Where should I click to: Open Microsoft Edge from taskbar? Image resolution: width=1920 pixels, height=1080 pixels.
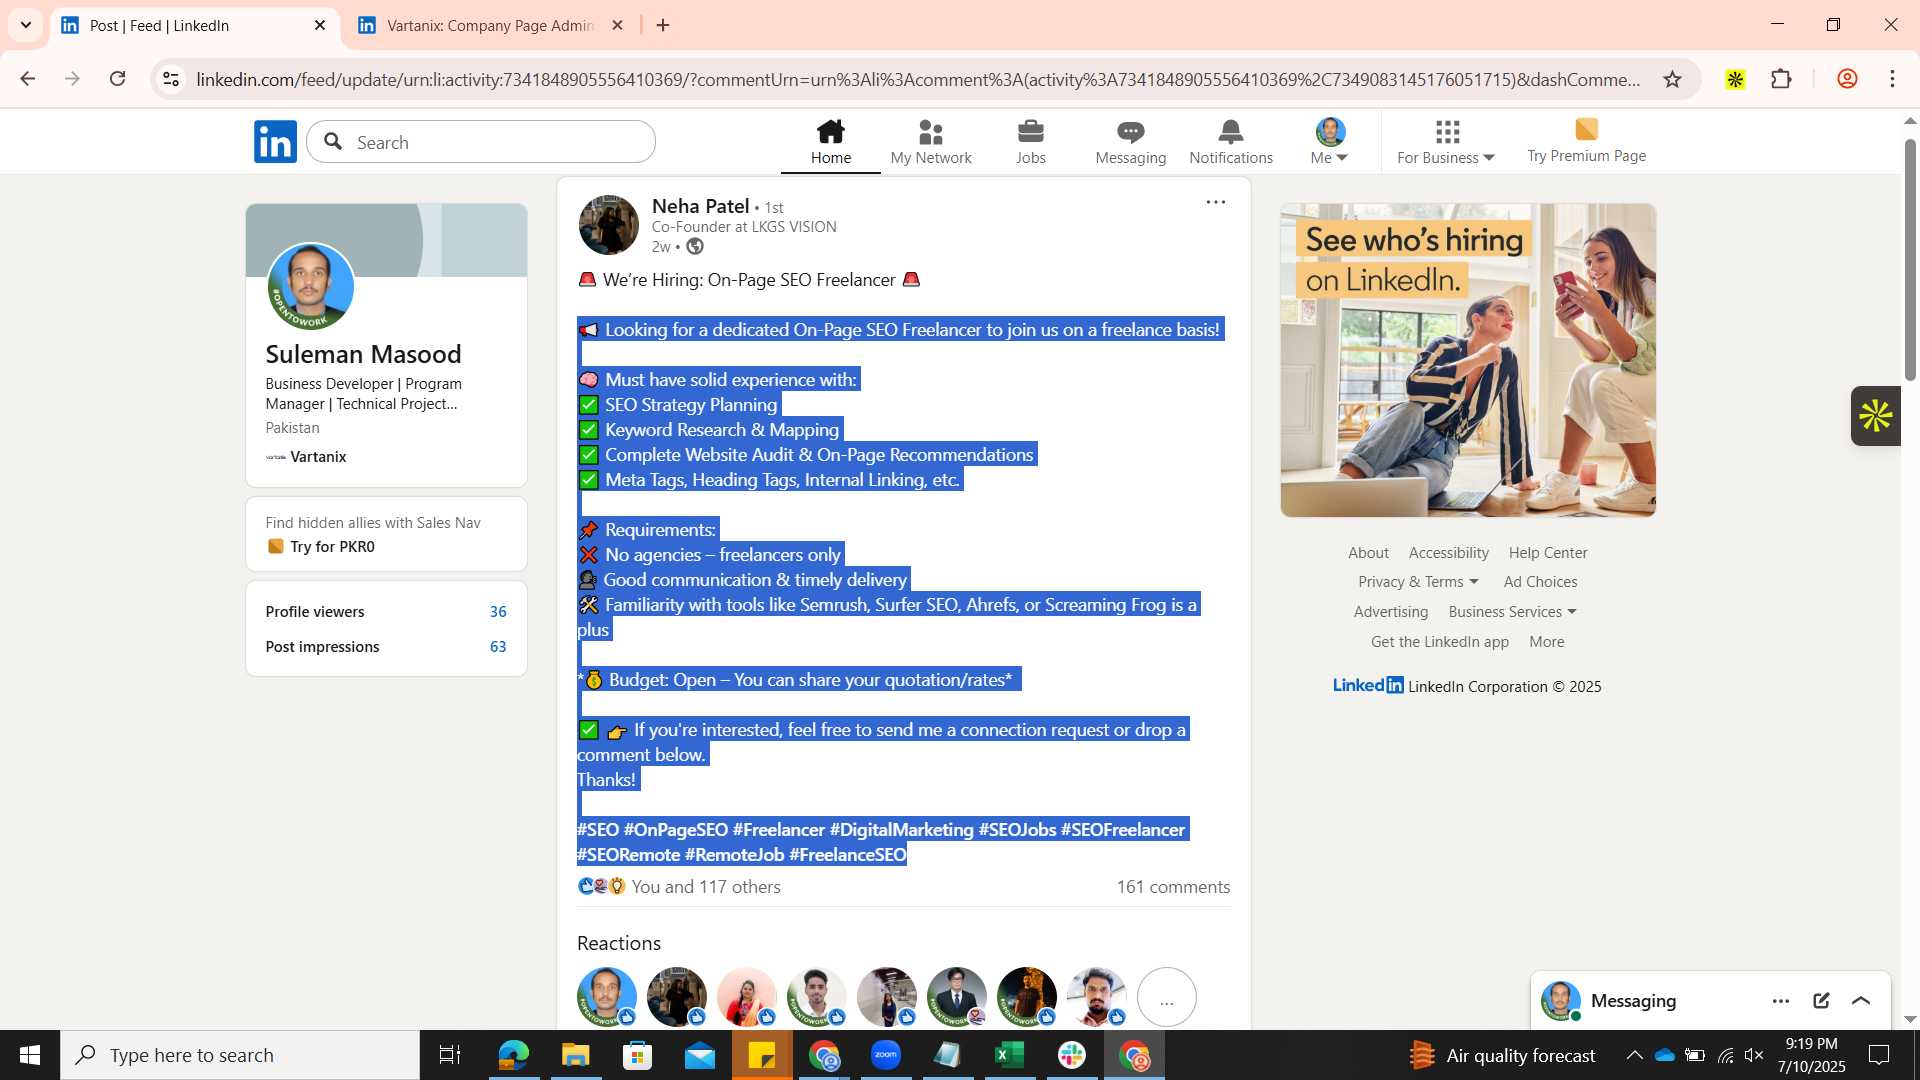pyautogui.click(x=513, y=1055)
